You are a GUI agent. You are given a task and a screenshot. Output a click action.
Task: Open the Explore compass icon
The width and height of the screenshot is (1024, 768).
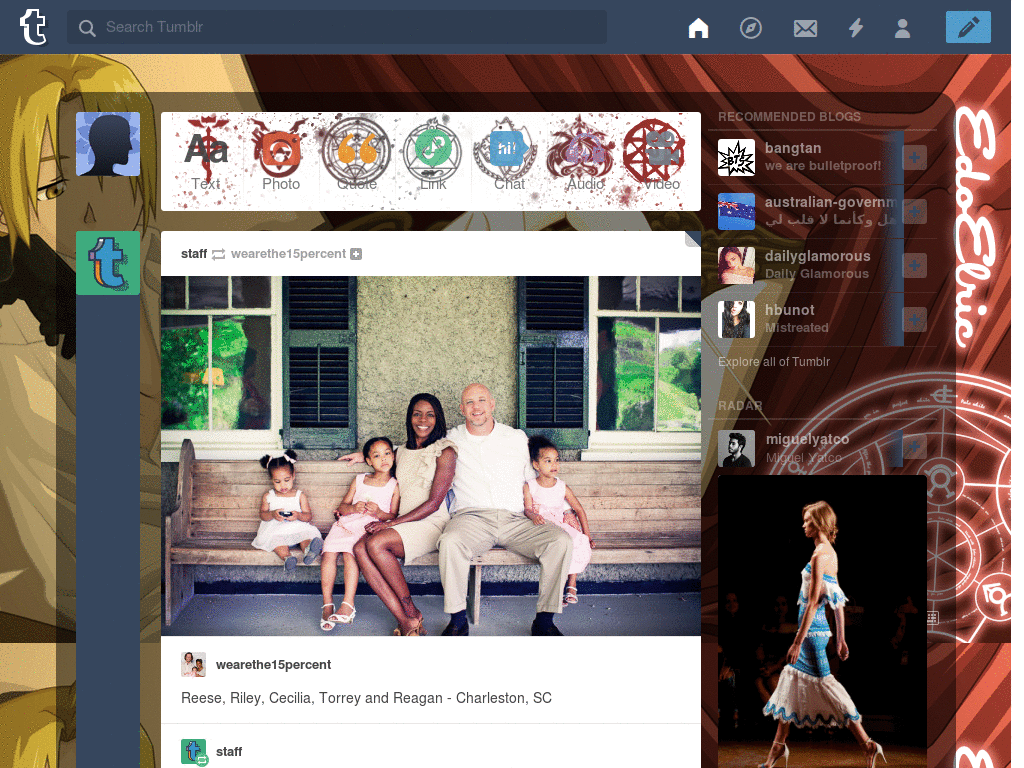pyautogui.click(x=750, y=27)
